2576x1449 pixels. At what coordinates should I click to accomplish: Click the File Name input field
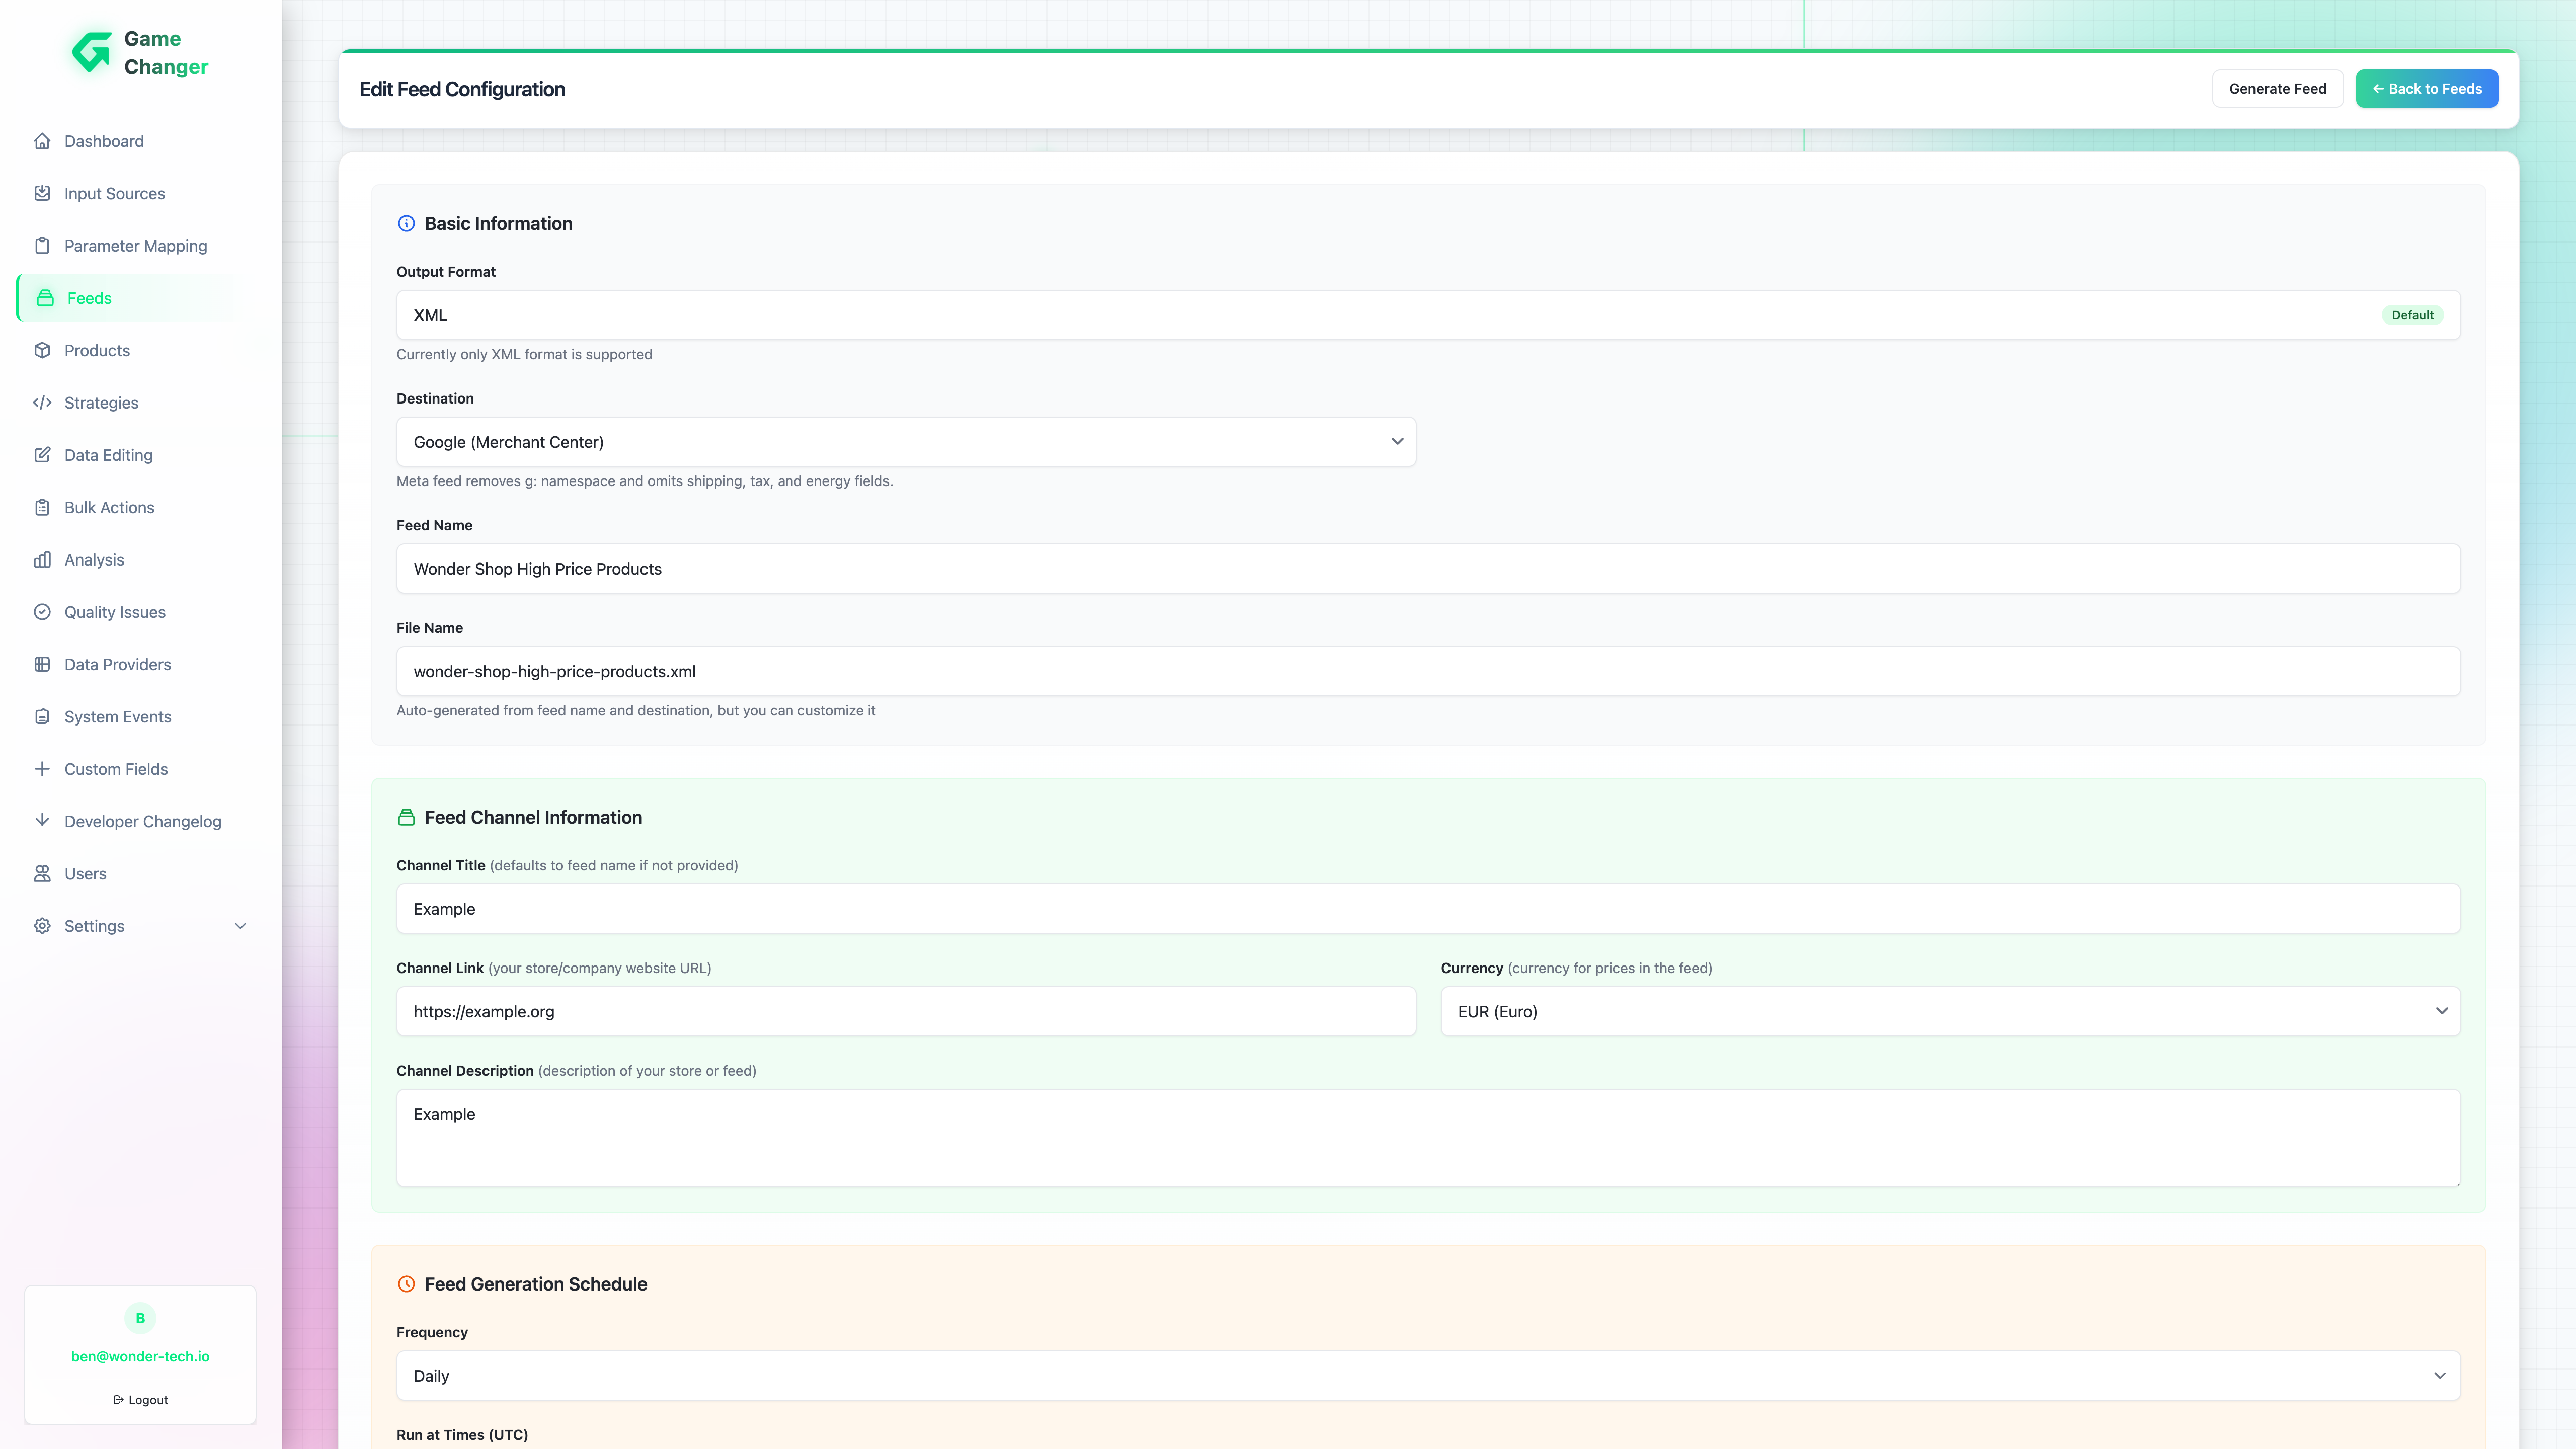point(1428,672)
